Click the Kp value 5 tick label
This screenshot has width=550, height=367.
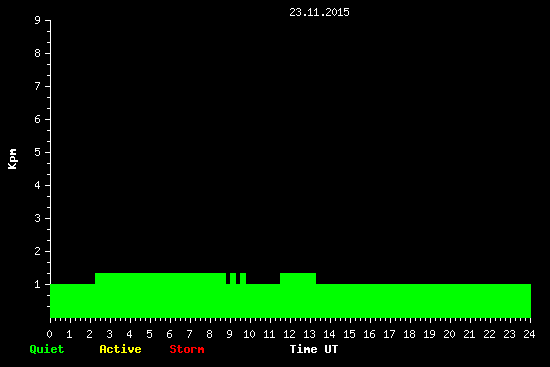point(38,152)
